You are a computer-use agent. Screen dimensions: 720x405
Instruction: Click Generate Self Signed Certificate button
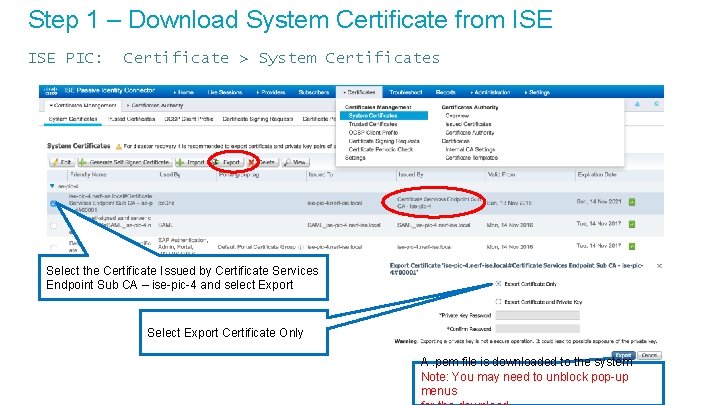coord(124,162)
